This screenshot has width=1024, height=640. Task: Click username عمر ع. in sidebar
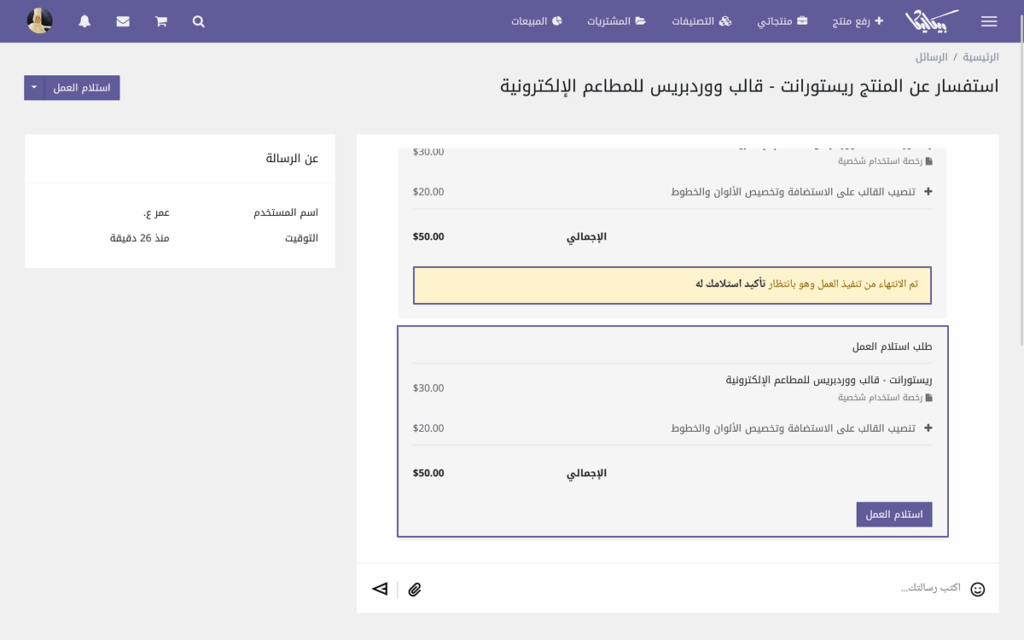click(156, 212)
